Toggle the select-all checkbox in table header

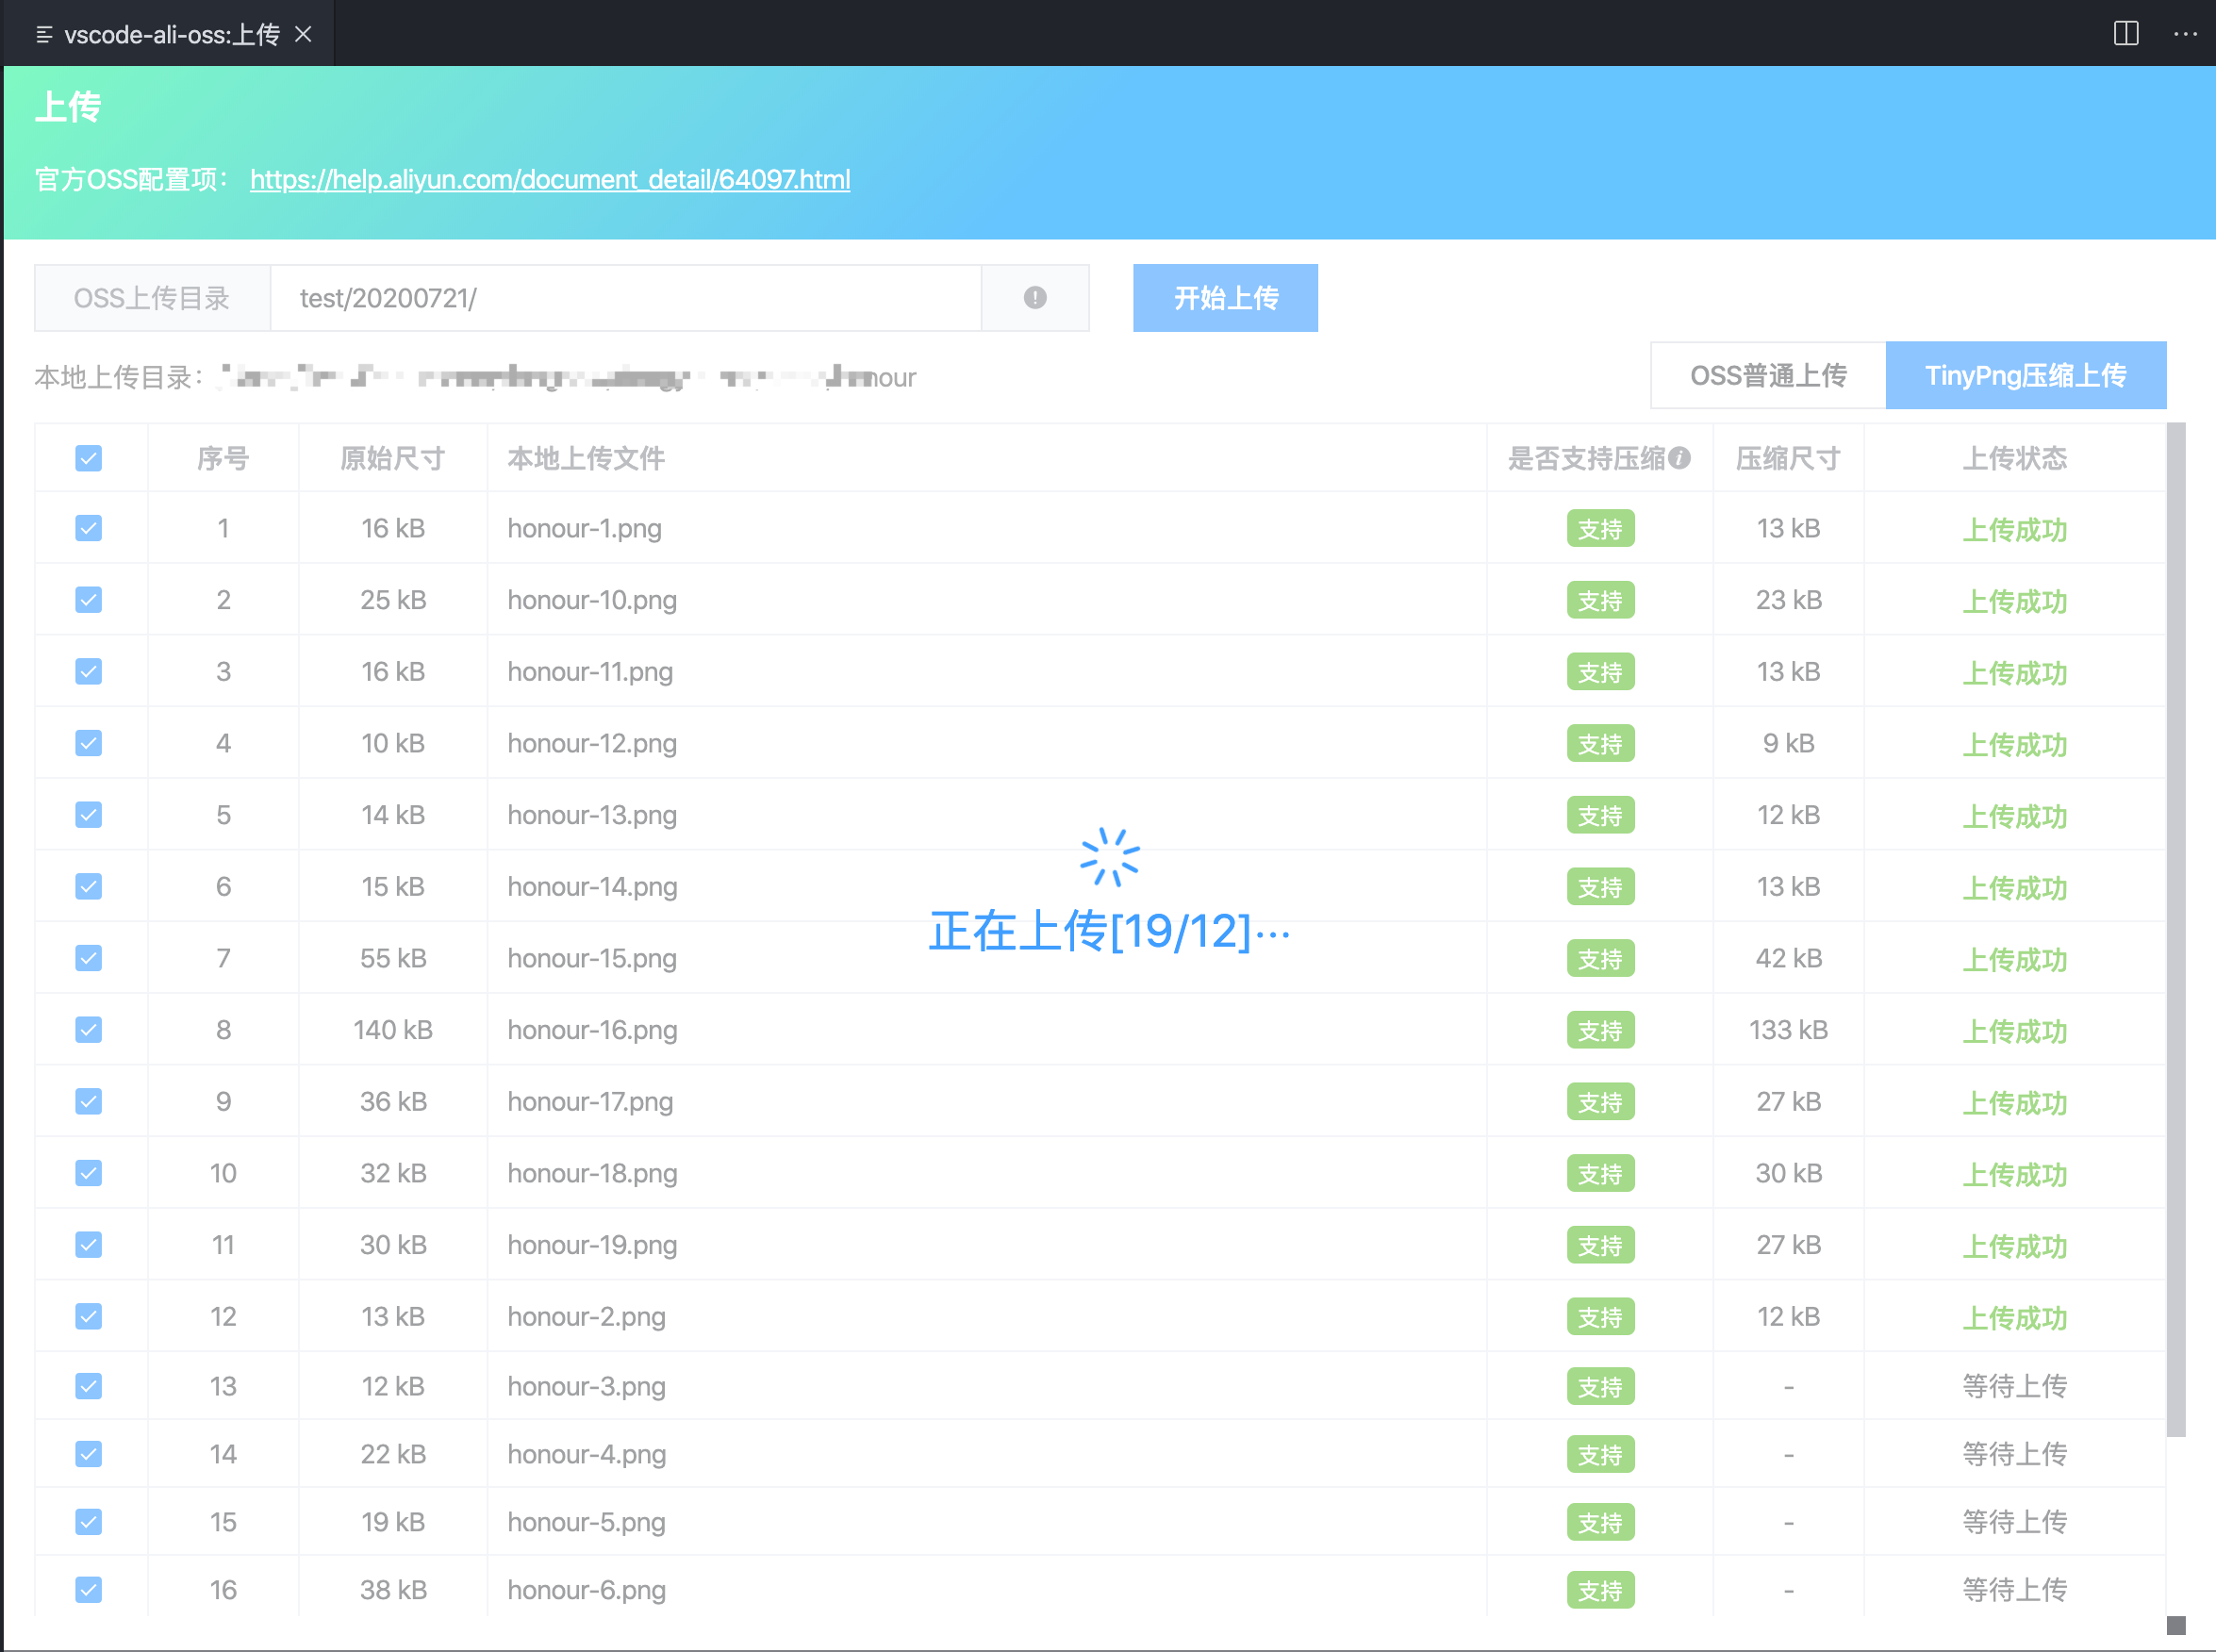pos(89,459)
